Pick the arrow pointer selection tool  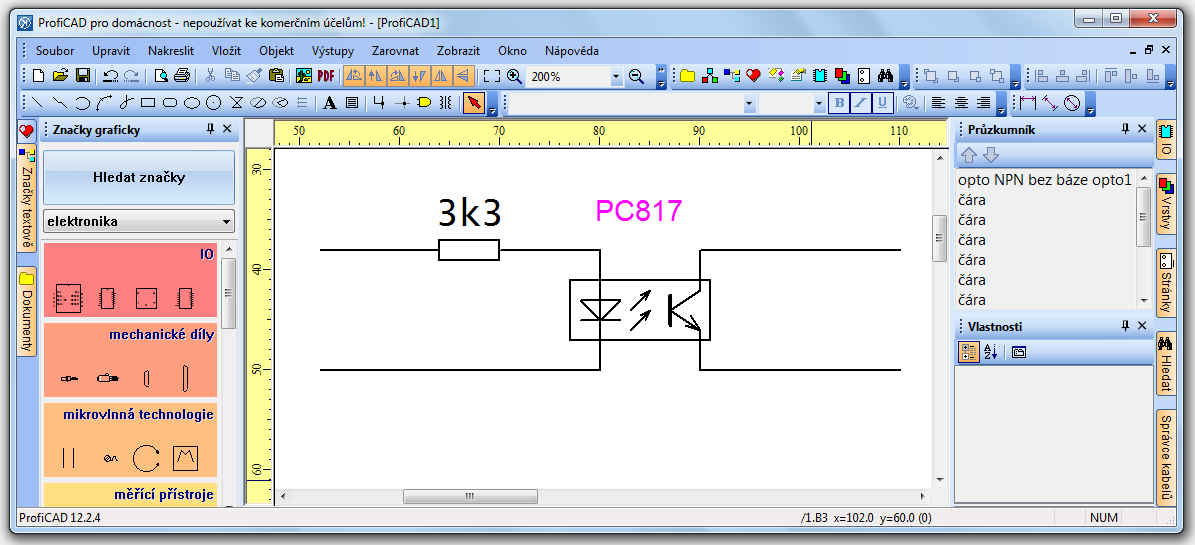[x=474, y=102]
